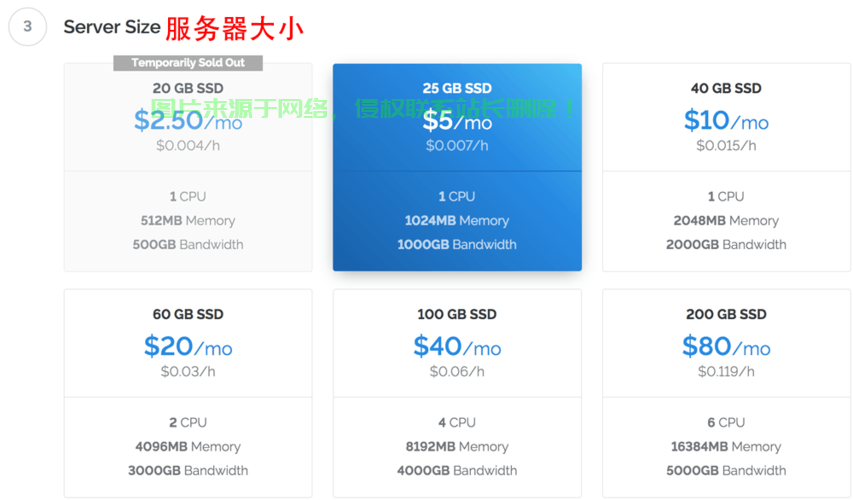
Task: Click the red 服务器大小 annotation text
Action: coord(234,28)
